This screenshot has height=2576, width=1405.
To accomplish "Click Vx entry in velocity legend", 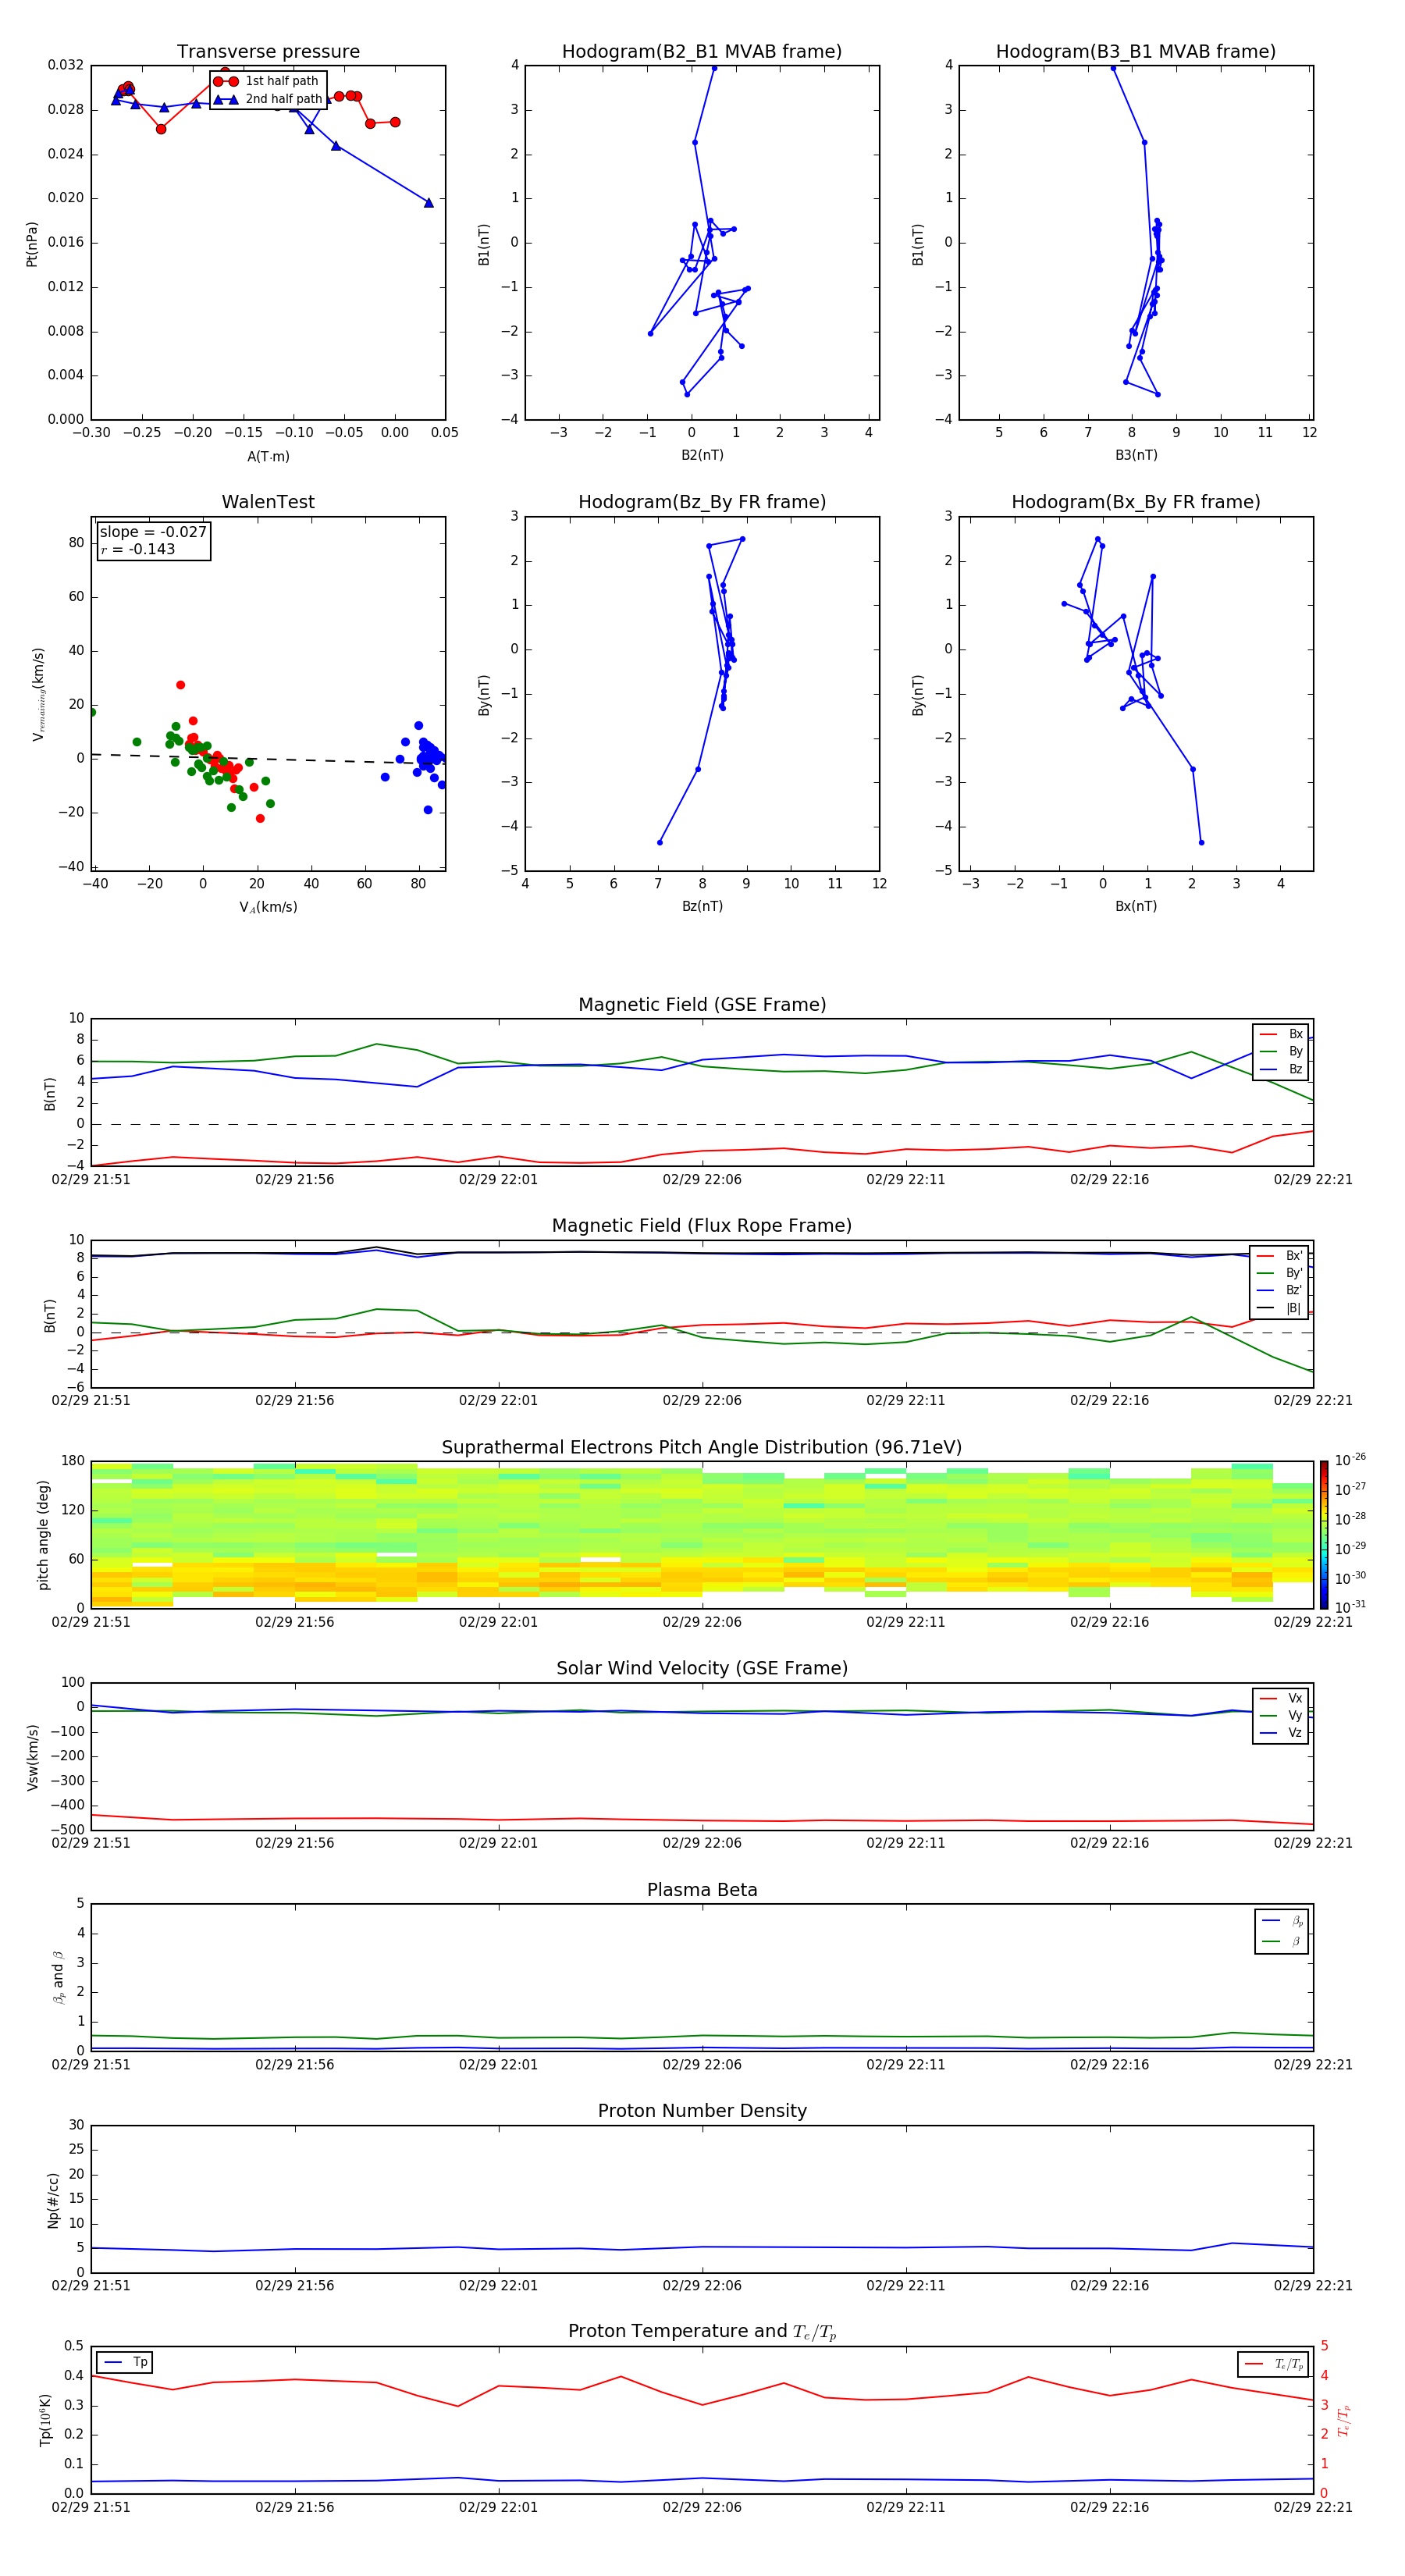I will point(1281,1698).
